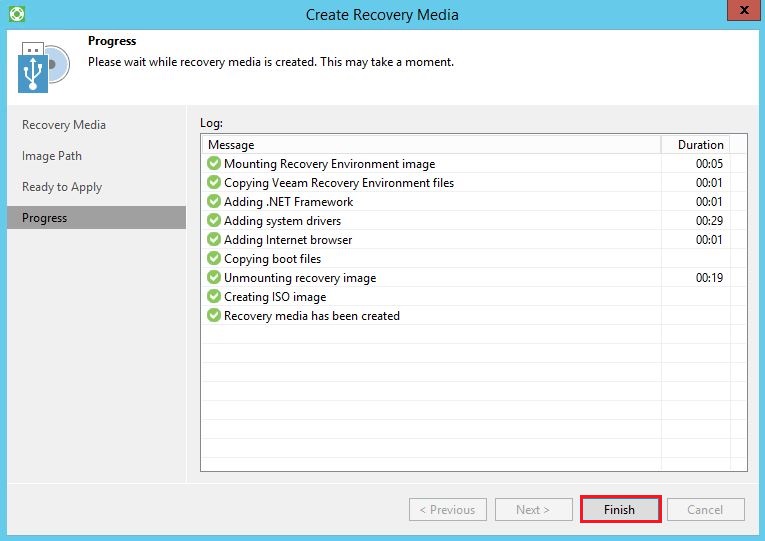Click green check beside Recovery media has been created
This screenshot has width=765, height=541.
pyautogui.click(x=213, y=316)
